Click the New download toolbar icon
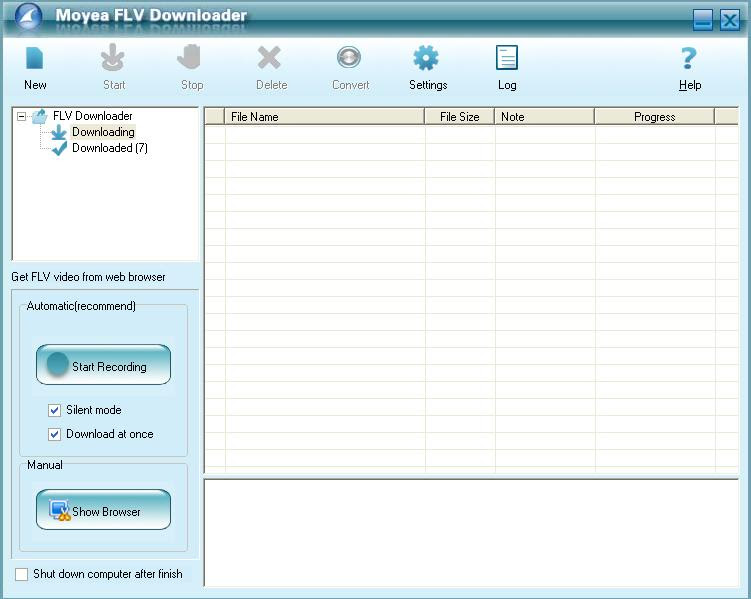The width and height of the screenshot is (751, 599). point(34,58)
